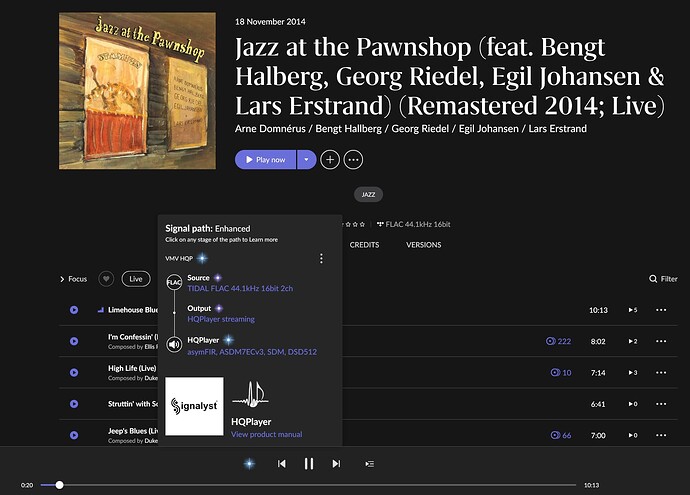Click the FLAC source stage icon
Screen dimensions: 690x495
pos(174,282)
